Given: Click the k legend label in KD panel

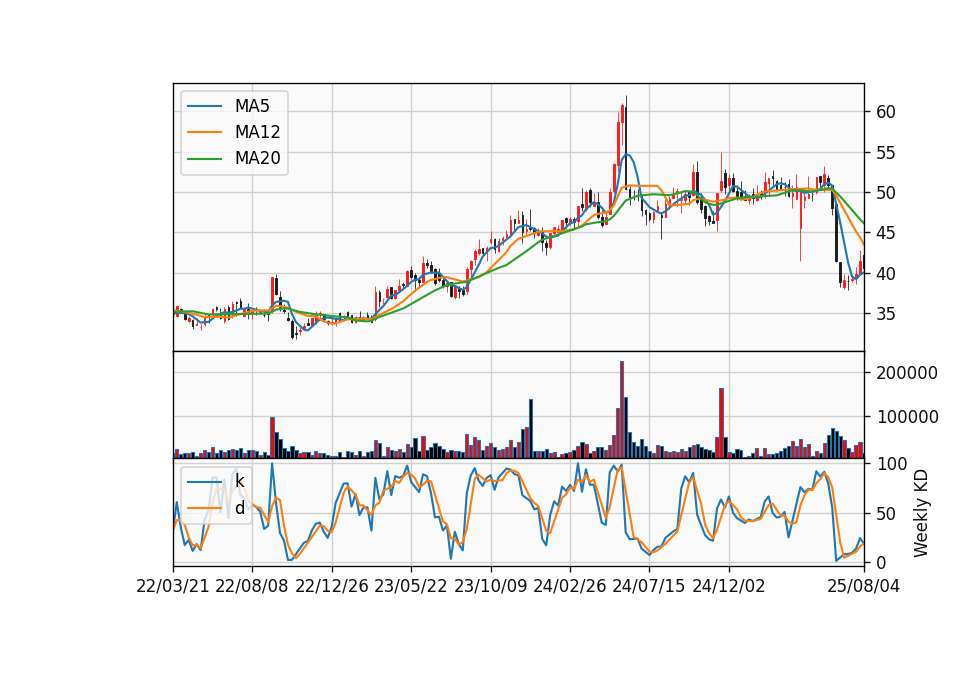Looking at the screenshot, I should pos(239,481).
